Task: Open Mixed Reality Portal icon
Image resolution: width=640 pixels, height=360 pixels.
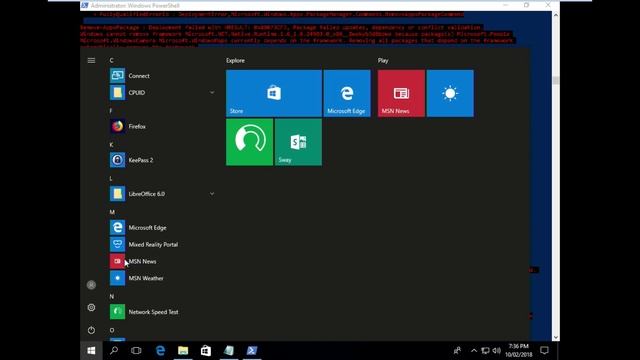Action: (117, 244)
